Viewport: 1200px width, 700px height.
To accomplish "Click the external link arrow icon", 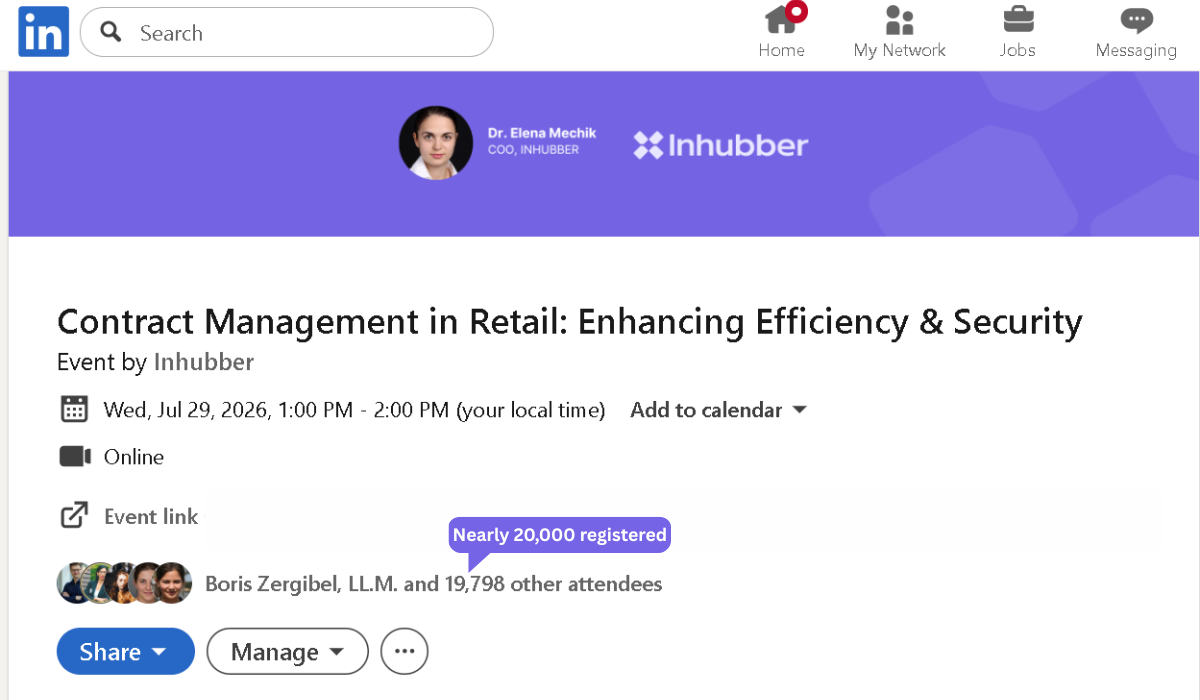I will 74,516.
